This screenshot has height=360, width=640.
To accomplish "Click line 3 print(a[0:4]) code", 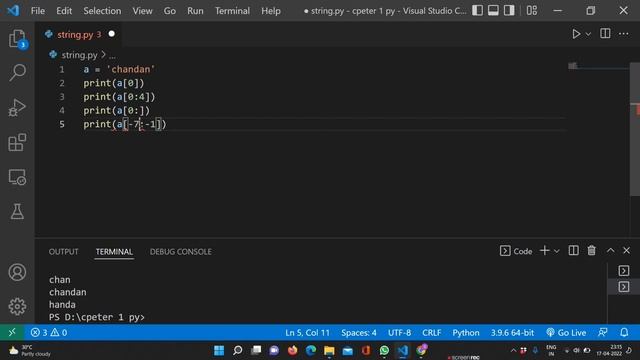I will [119, 97].
